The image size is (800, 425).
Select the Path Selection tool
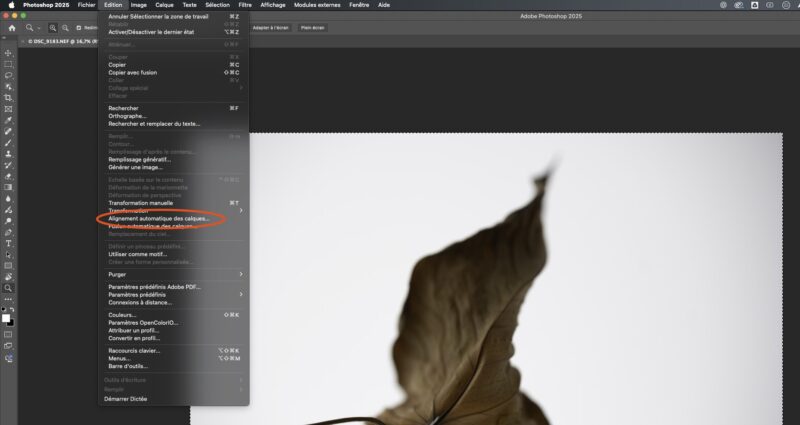tap(8, 255)
